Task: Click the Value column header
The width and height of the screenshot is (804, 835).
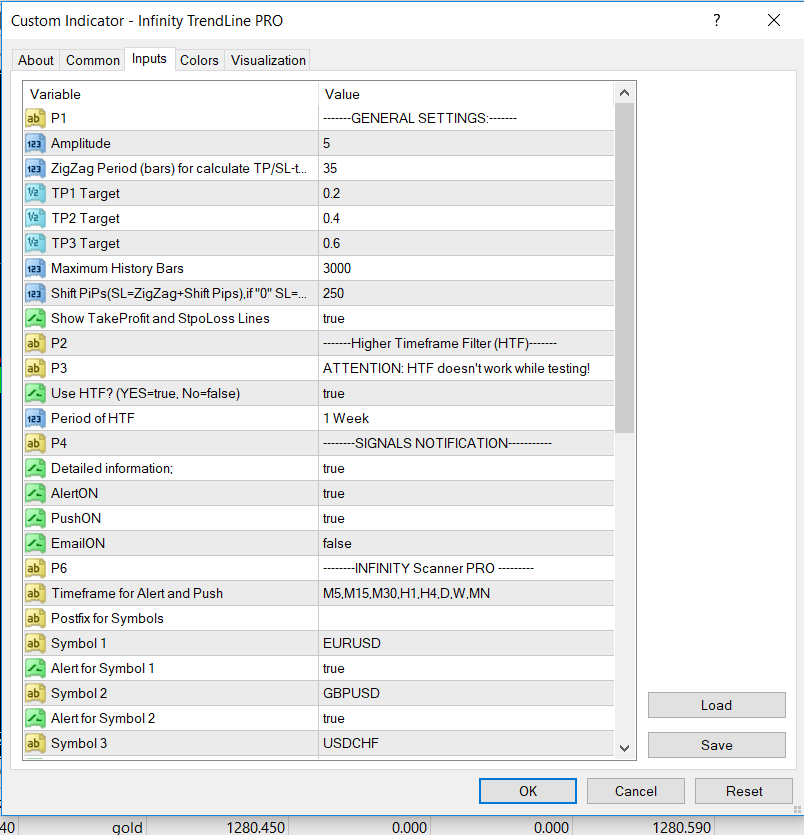Action: click(466, 94)
